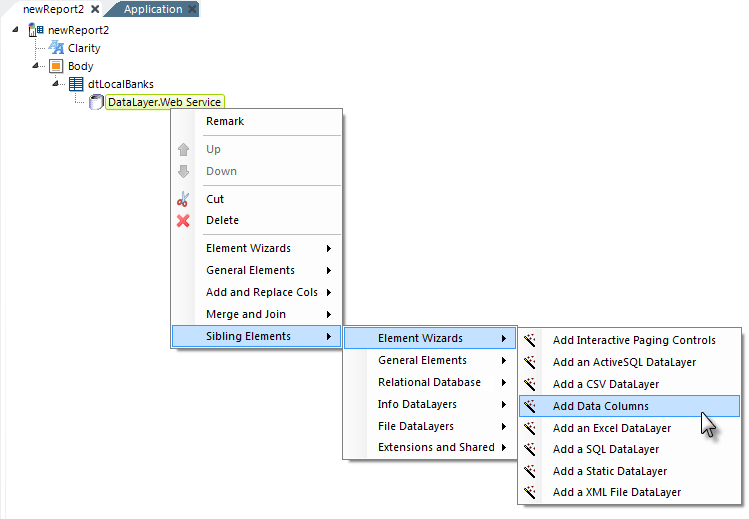Viewport: 749px width, 519px height.
Task: Click the dtLocalBanks data table icon
Action: (x=76, y=84)
